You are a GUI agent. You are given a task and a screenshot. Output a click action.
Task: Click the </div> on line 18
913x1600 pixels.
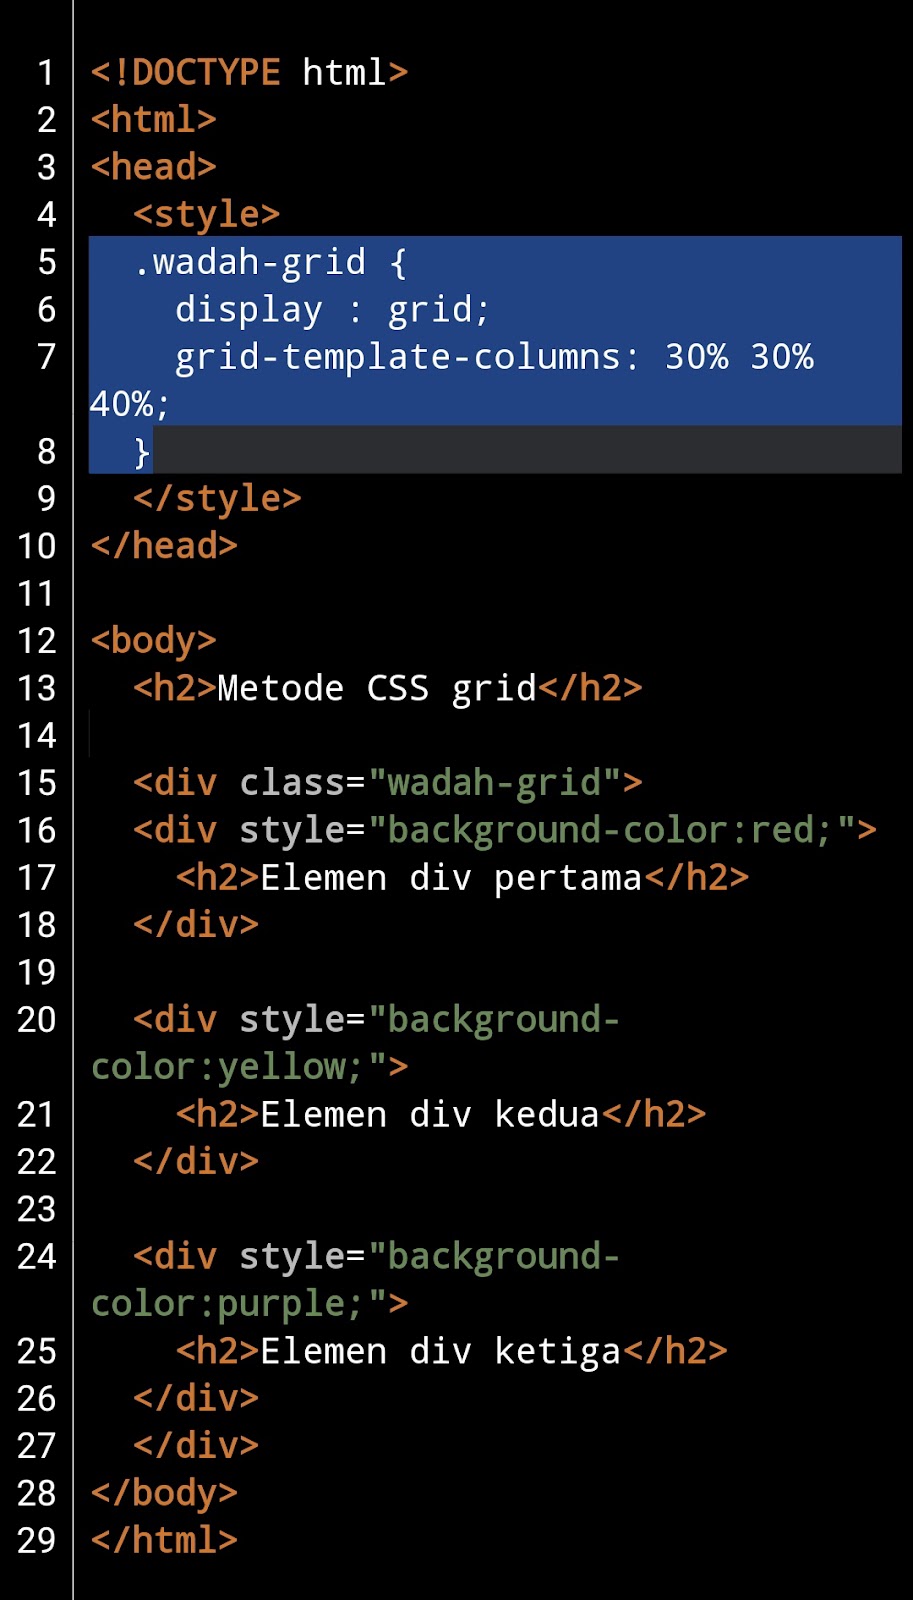[196, 925]
